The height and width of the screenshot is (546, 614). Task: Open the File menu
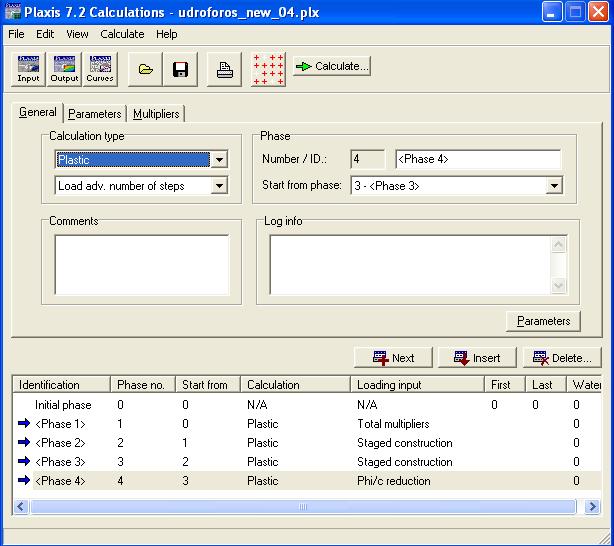click(x=16, y=34)
